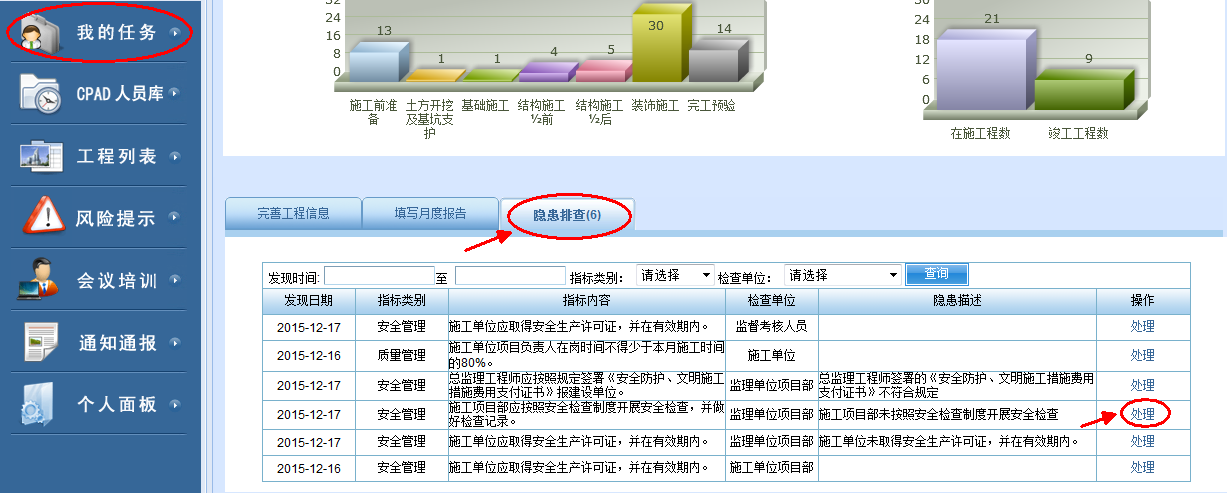Open the 通知通报 newspaper icon
Image resolution: width=1227 pixels, height=493 pixels.
tap(41, 342)
